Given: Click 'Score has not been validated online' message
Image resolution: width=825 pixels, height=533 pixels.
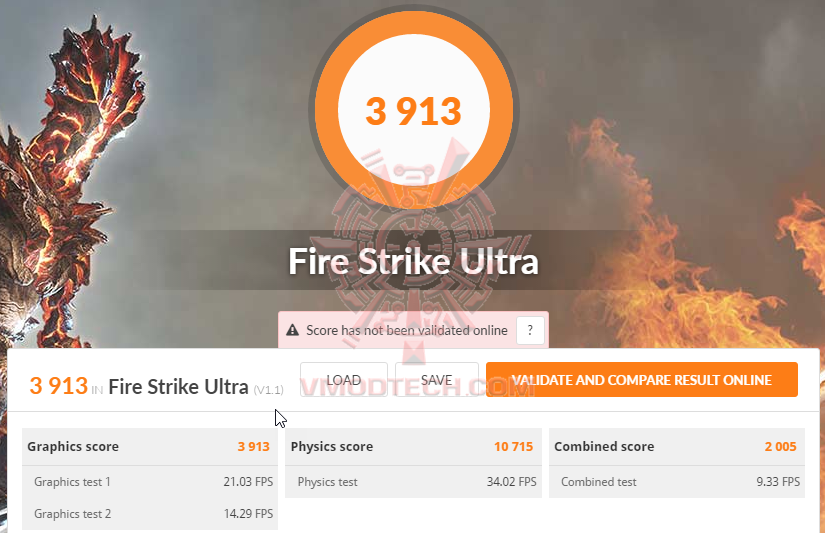Looking at the screenshot, I should [407, 330].
